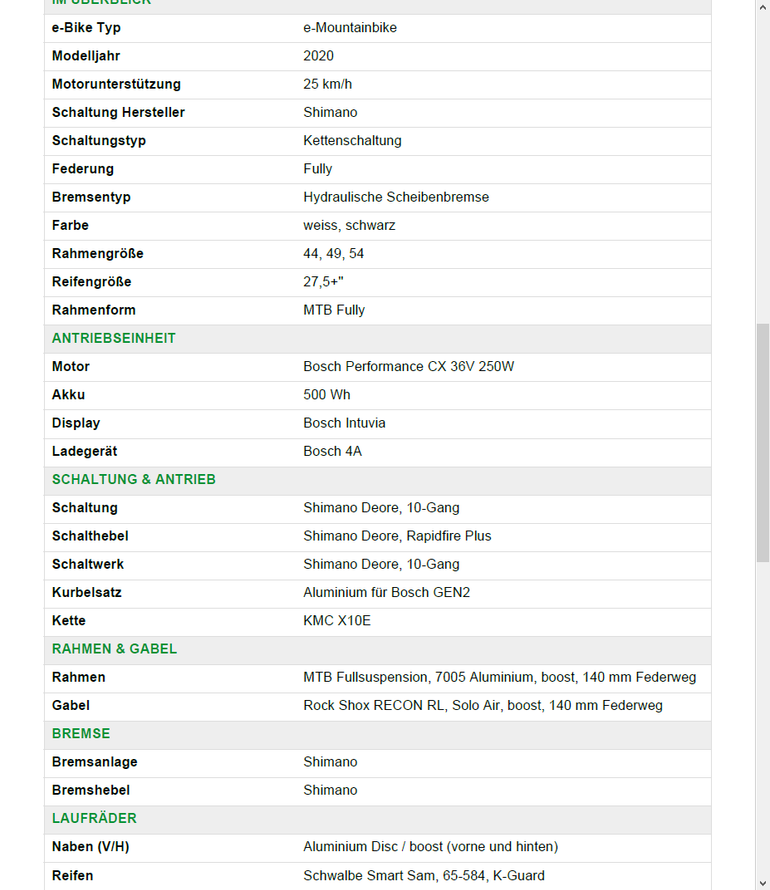
Task: Click the 'Bremsanlage' label
Action: point(95,762)
